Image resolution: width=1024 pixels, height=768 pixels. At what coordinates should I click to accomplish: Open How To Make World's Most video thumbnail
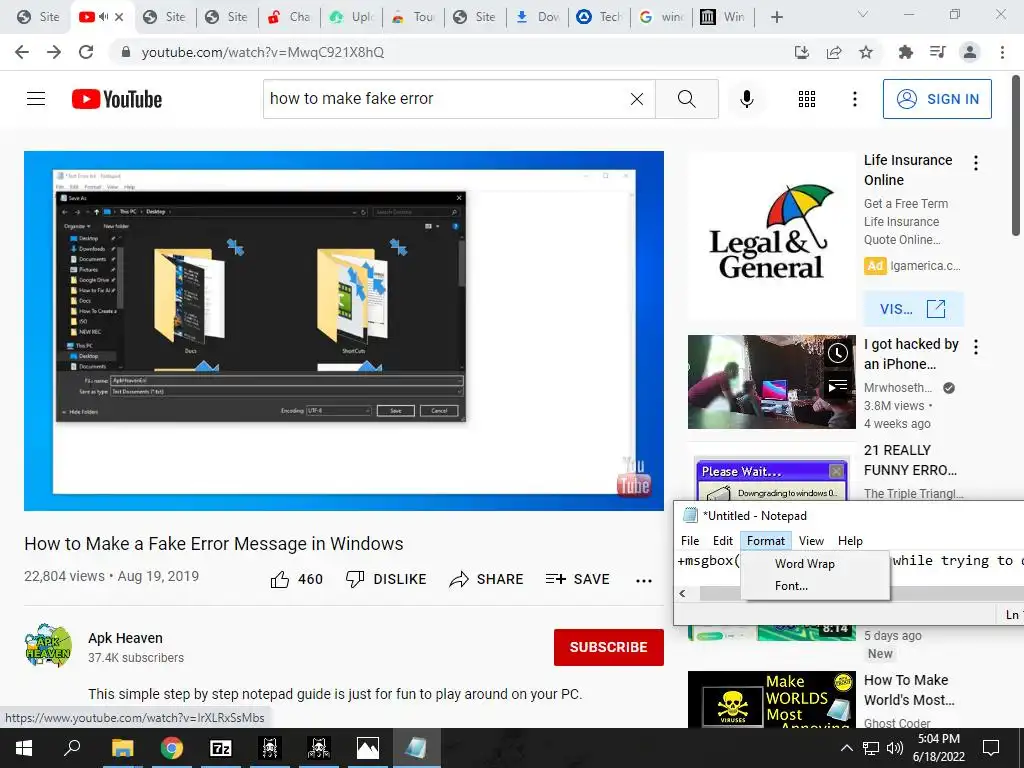(x=771, y=699)
